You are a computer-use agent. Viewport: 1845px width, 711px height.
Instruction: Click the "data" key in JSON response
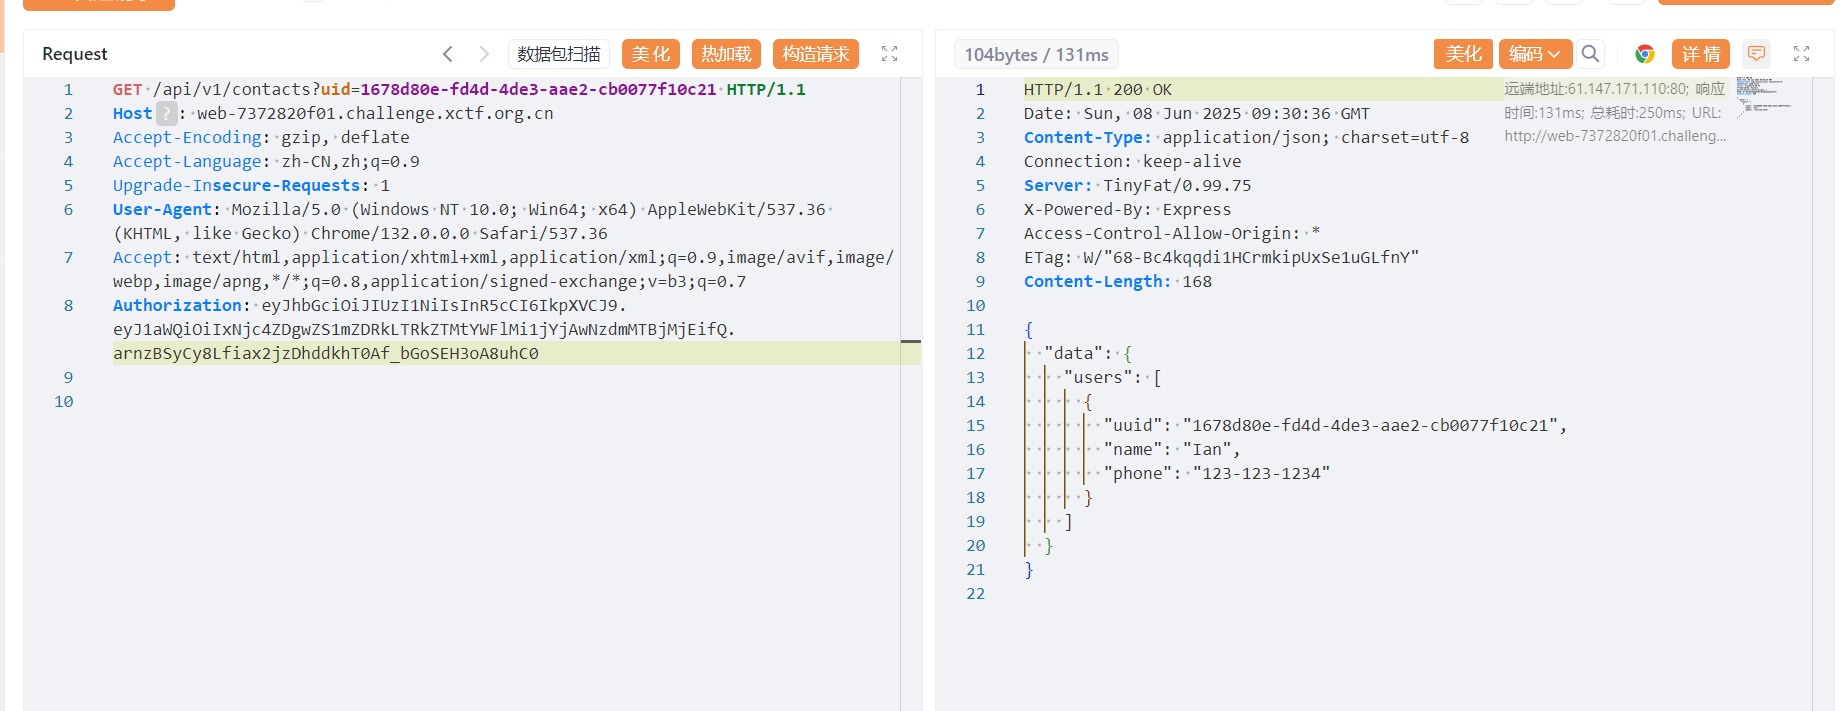1073,353
